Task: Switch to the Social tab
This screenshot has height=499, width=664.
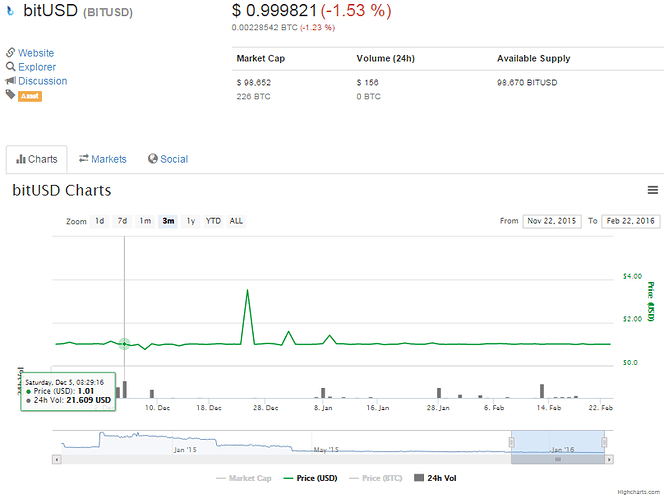Action: click(x=168, y=159)
